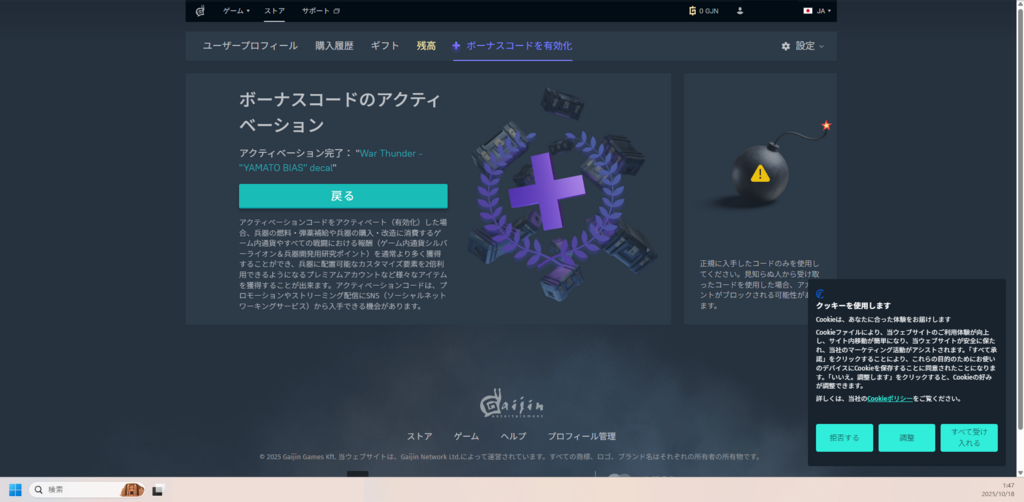
Task: Open the JA language selector
Action: (x=817, y=11)
